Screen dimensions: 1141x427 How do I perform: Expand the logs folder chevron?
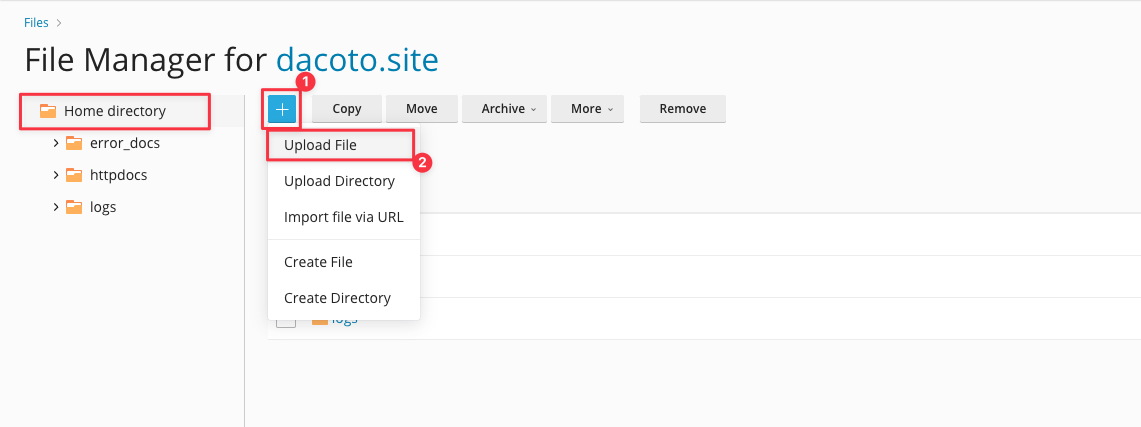(x=56, y=207)
